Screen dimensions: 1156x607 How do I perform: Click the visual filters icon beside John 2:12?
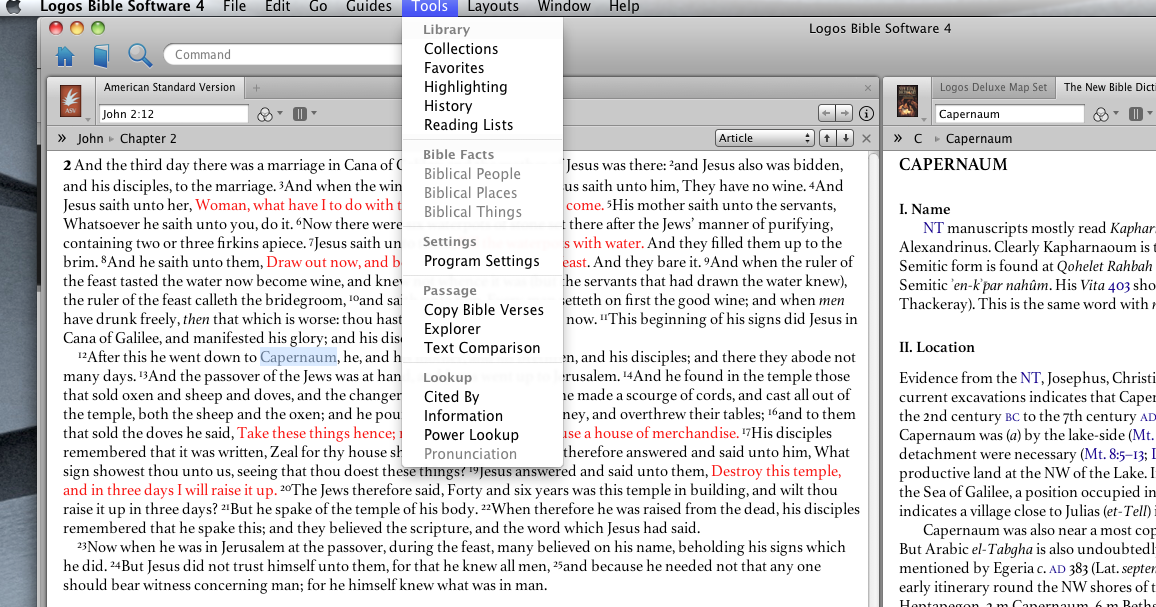click(265, 114)
